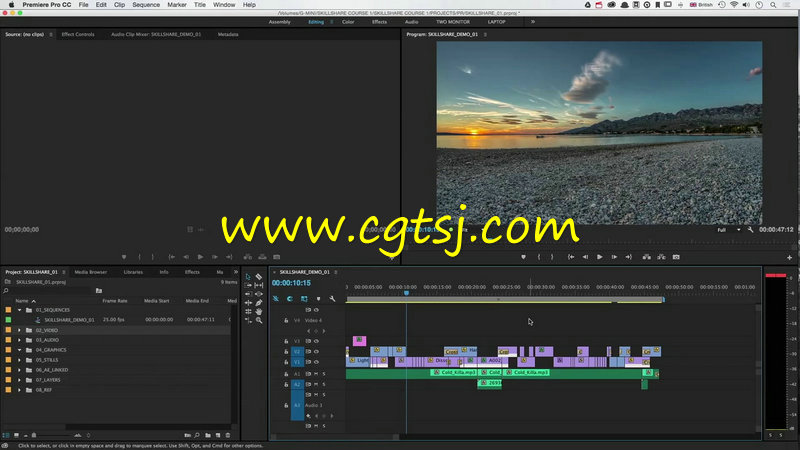Toggle Linked Selection in timeline

click(304, 298)
